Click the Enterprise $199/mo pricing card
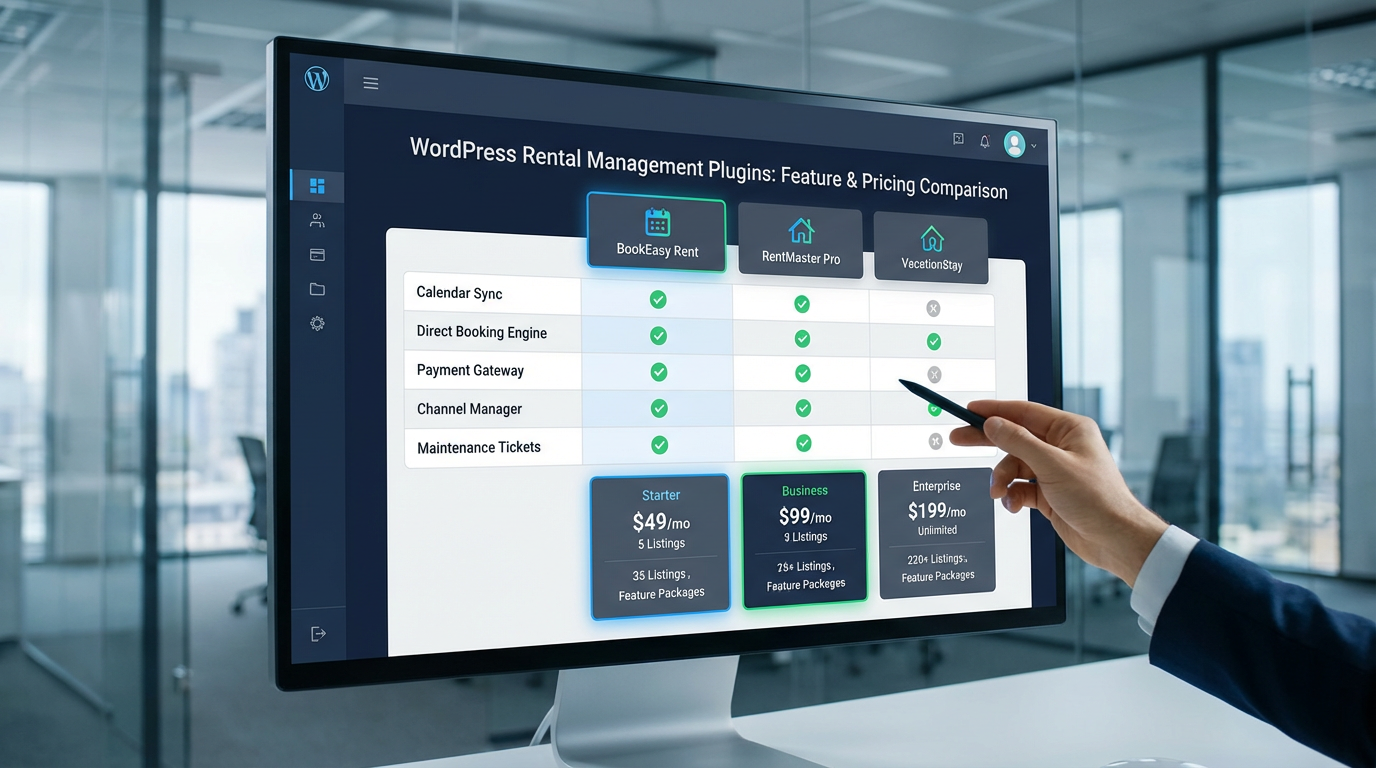Image resolution: width=1376 pixels, height=768 pixels. tap(936, 532)
